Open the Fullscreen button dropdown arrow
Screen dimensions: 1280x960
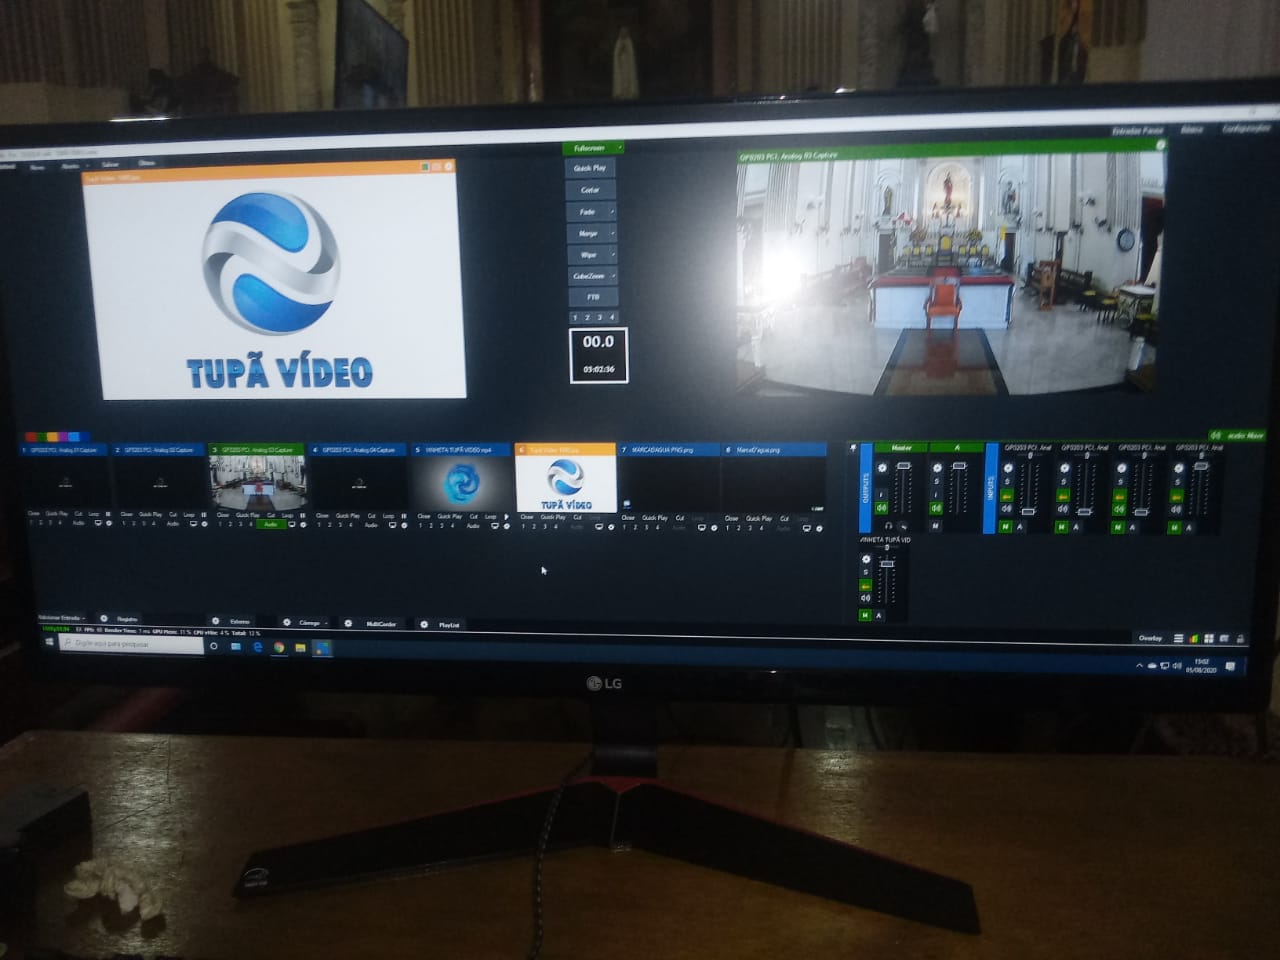(619, 148)
